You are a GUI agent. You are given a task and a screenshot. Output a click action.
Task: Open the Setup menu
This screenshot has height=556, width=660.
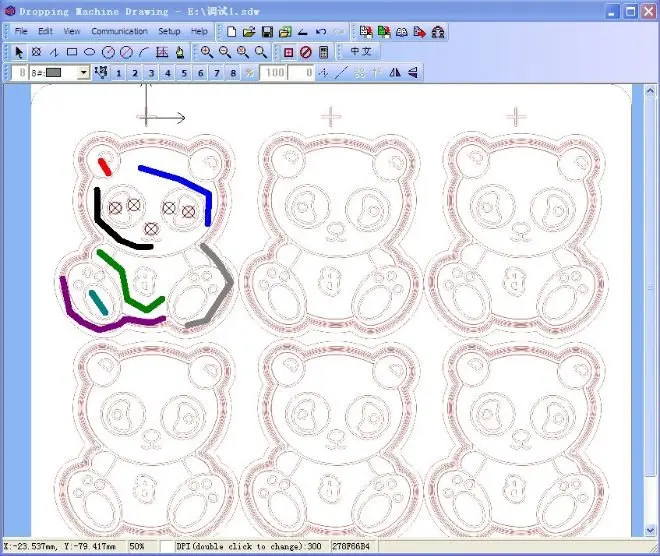click(x=169, y=32)
